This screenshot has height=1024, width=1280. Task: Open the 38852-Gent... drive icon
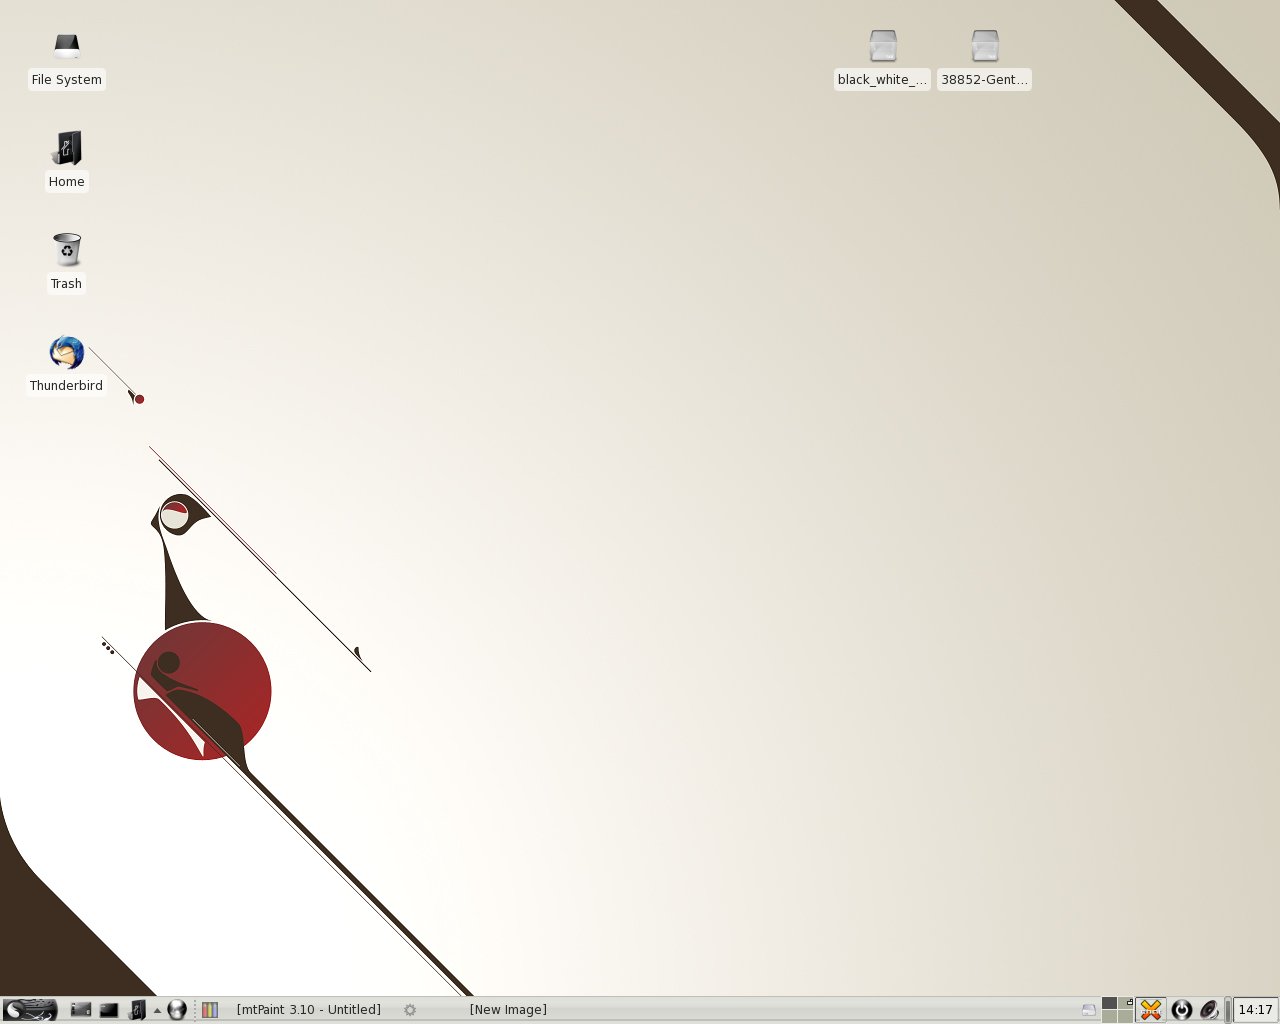pyautogui.click(x=984, y=46)
